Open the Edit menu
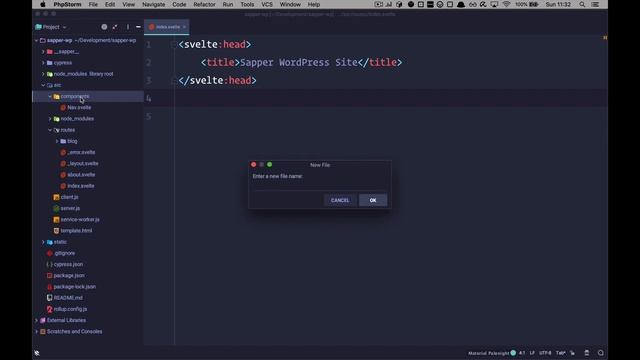The height and width of the screenshot is (360, 640). click(x=110, y=4)
